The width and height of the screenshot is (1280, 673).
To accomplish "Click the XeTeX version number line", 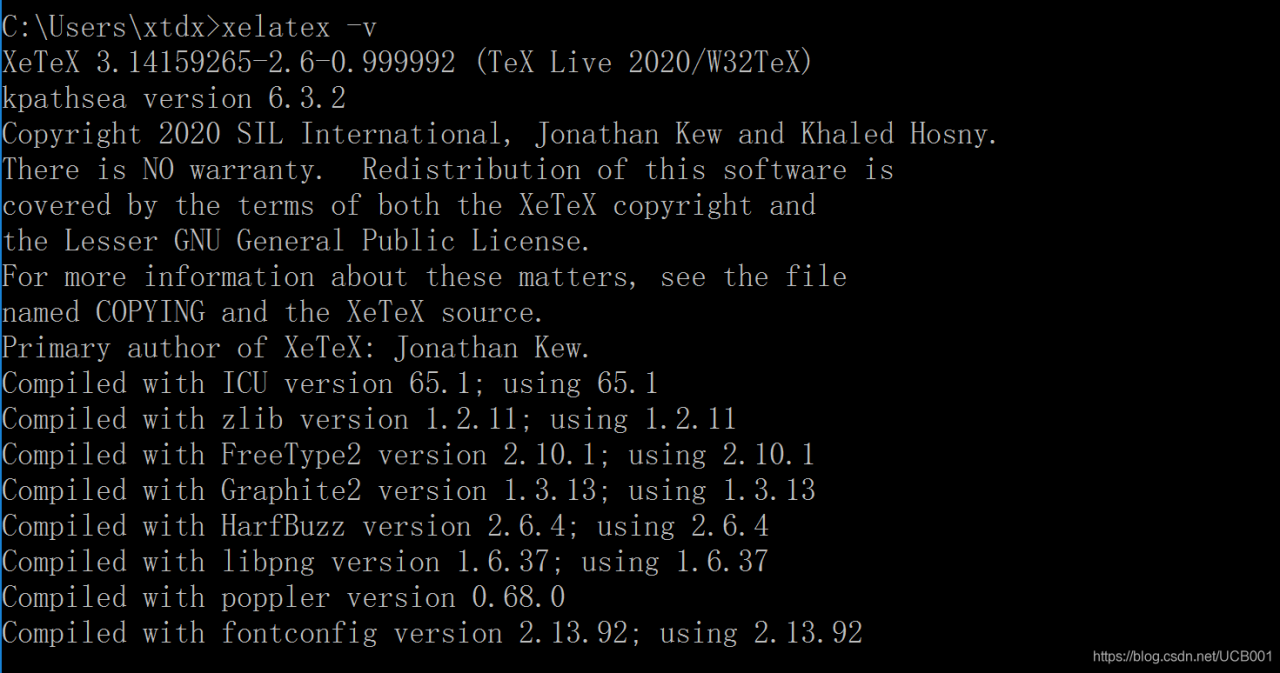I will (408, 63).
